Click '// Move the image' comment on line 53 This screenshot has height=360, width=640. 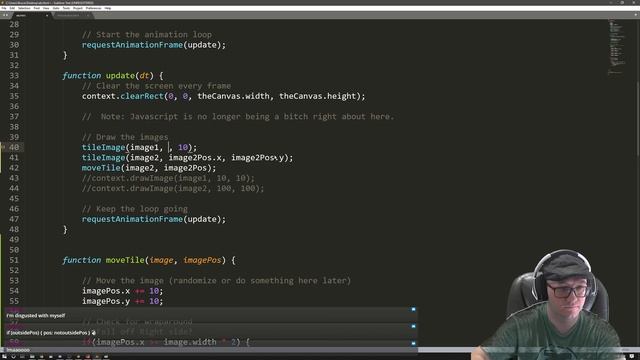click(x=216, y=281)
